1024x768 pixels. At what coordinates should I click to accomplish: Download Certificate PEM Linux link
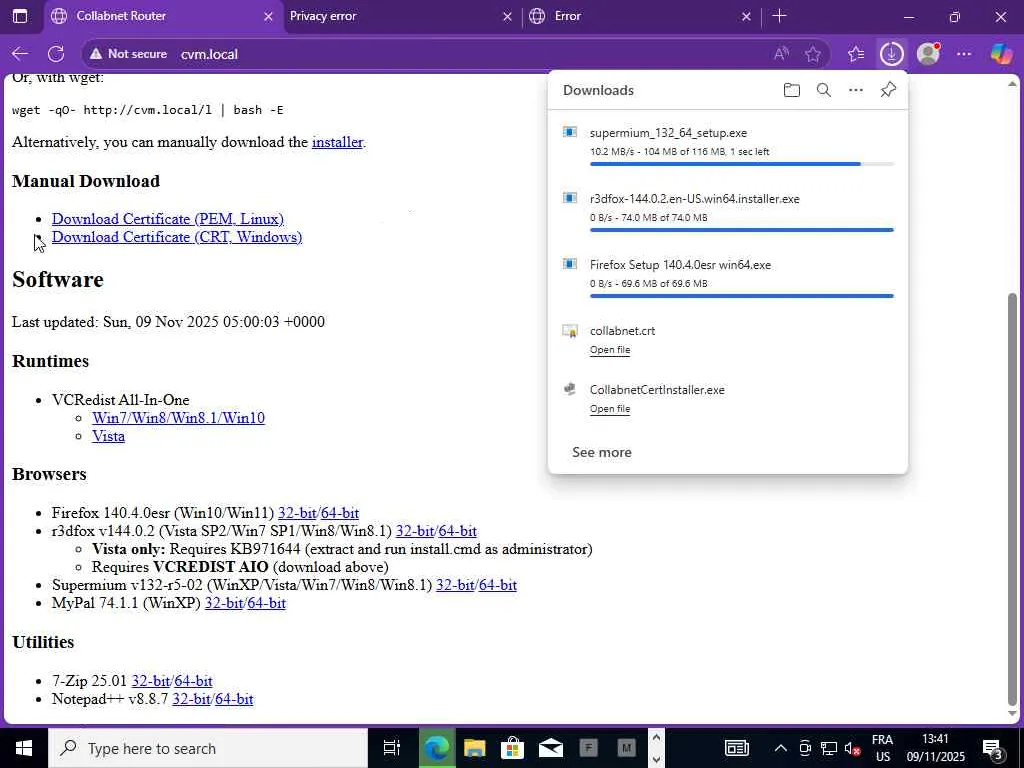click(168, 219)
